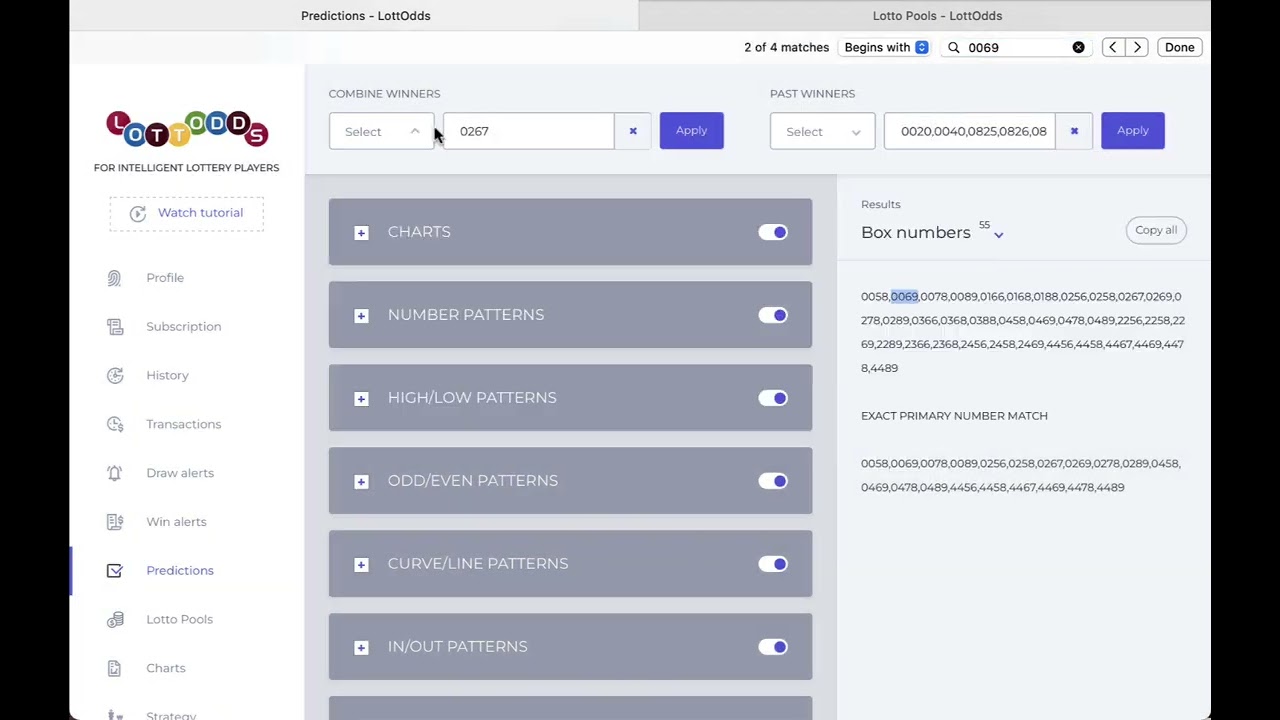Clear the 0069 find search text
Screen dimensions: 1280x720
tap(1078, 47)
